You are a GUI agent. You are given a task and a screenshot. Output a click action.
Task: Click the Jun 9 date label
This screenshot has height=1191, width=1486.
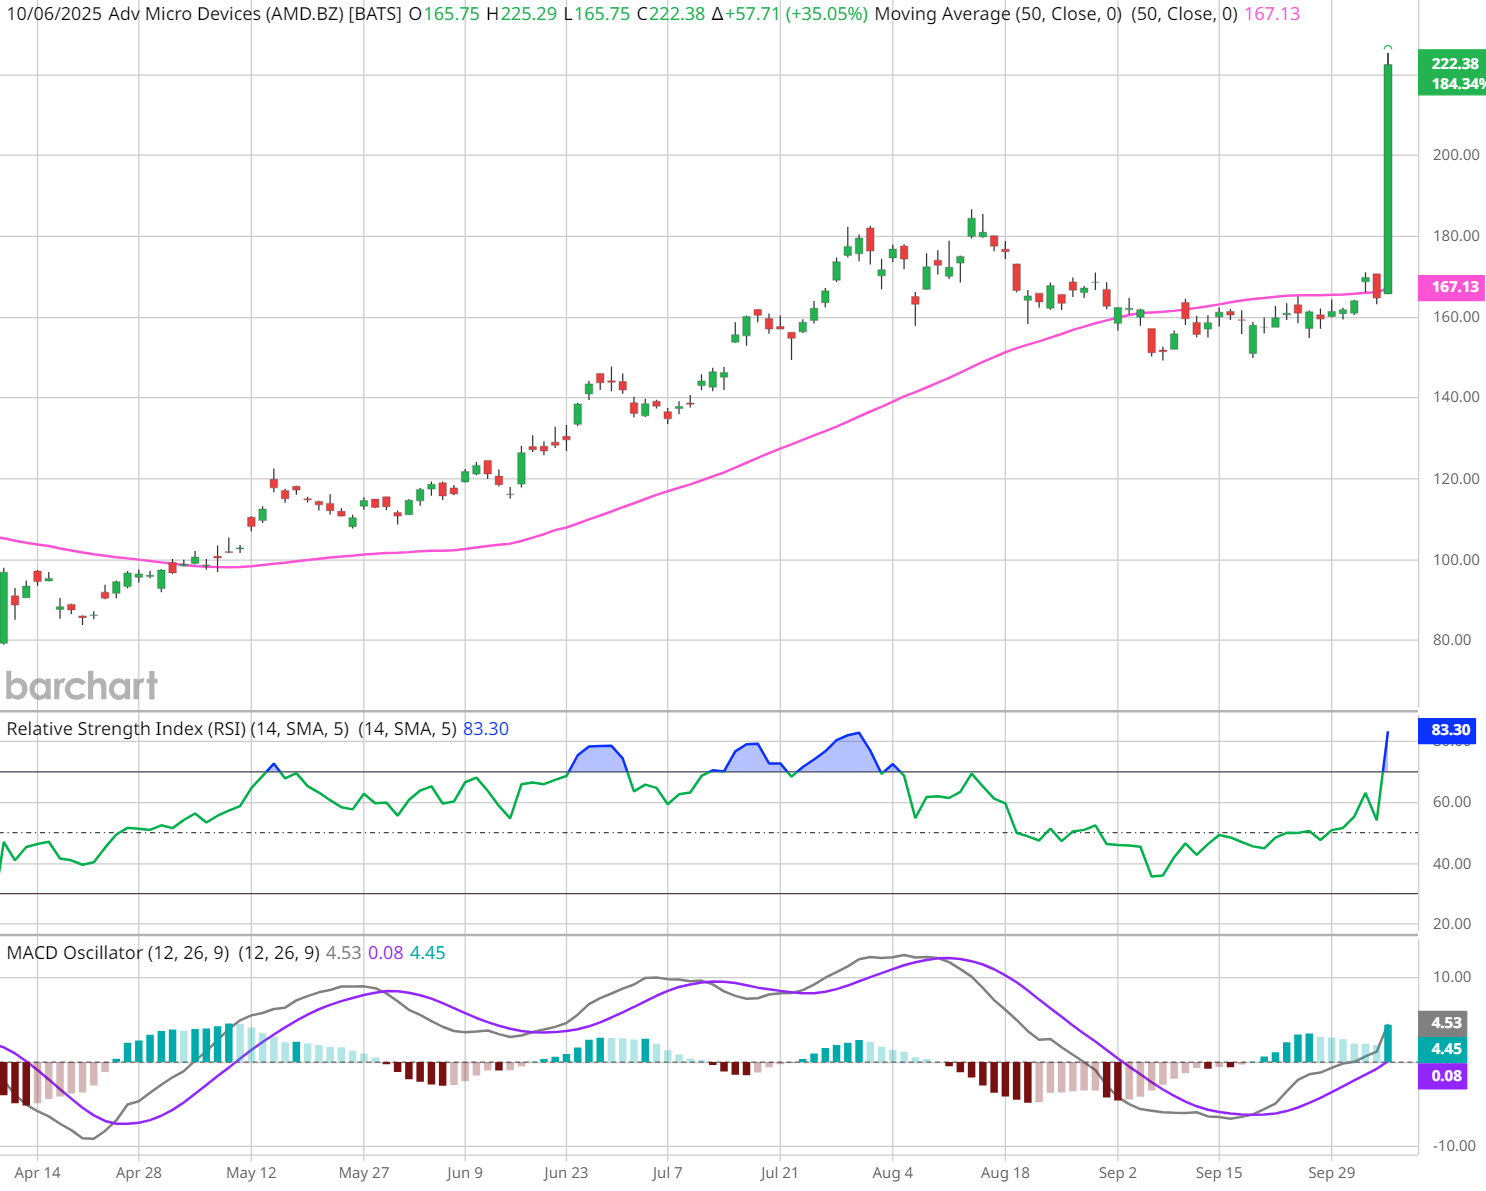465,1173
